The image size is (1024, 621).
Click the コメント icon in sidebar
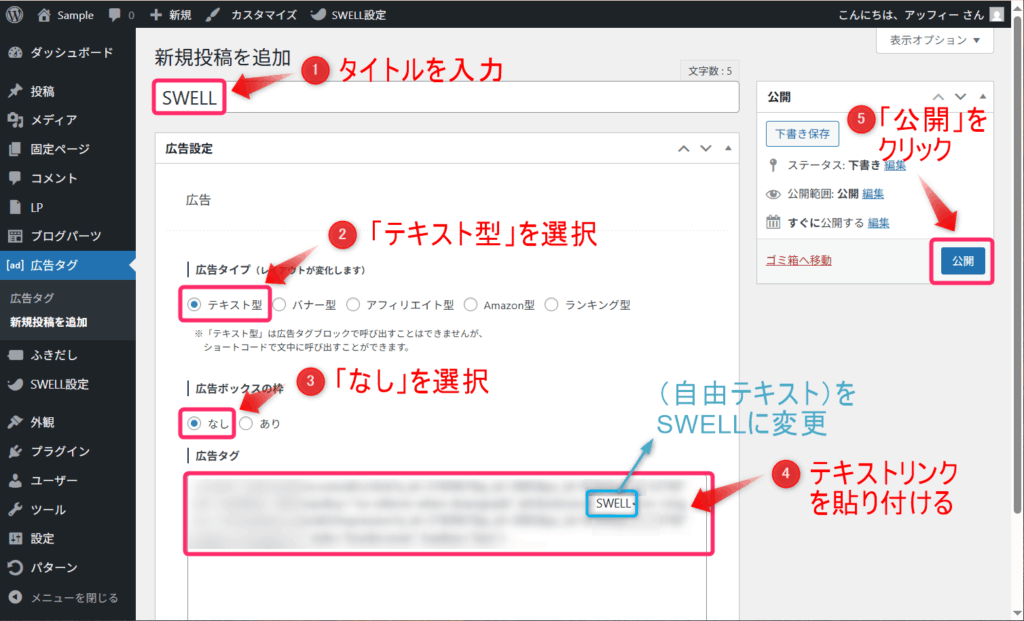(15, 178)
